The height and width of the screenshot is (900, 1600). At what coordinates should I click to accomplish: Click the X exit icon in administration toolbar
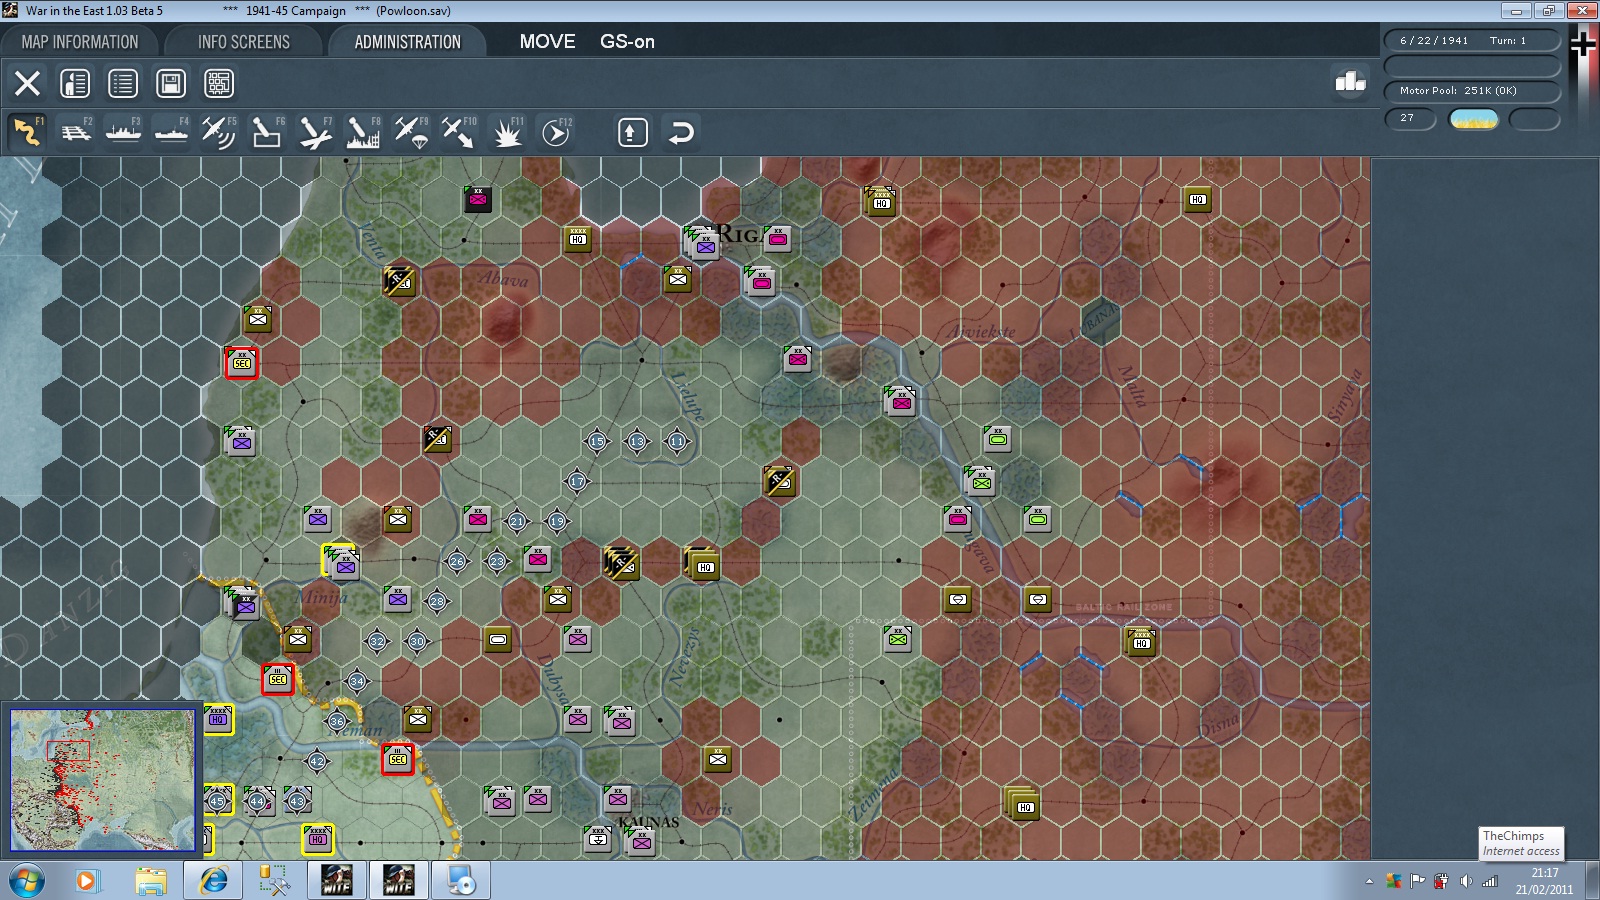click(27, 83)
